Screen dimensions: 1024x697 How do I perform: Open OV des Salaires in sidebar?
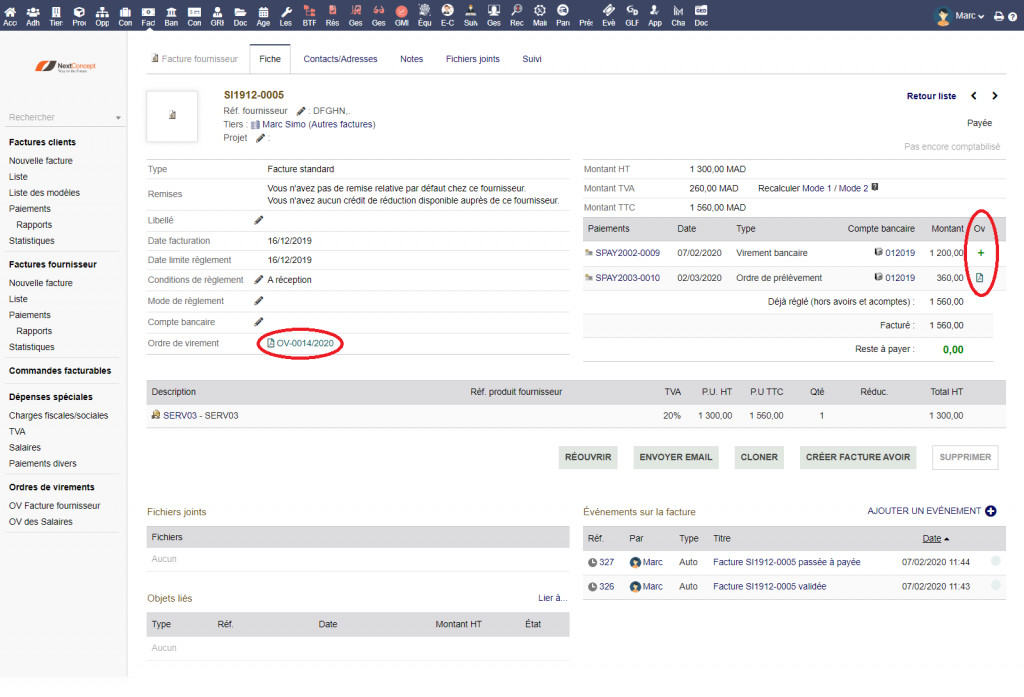click(x=42, y=522)
